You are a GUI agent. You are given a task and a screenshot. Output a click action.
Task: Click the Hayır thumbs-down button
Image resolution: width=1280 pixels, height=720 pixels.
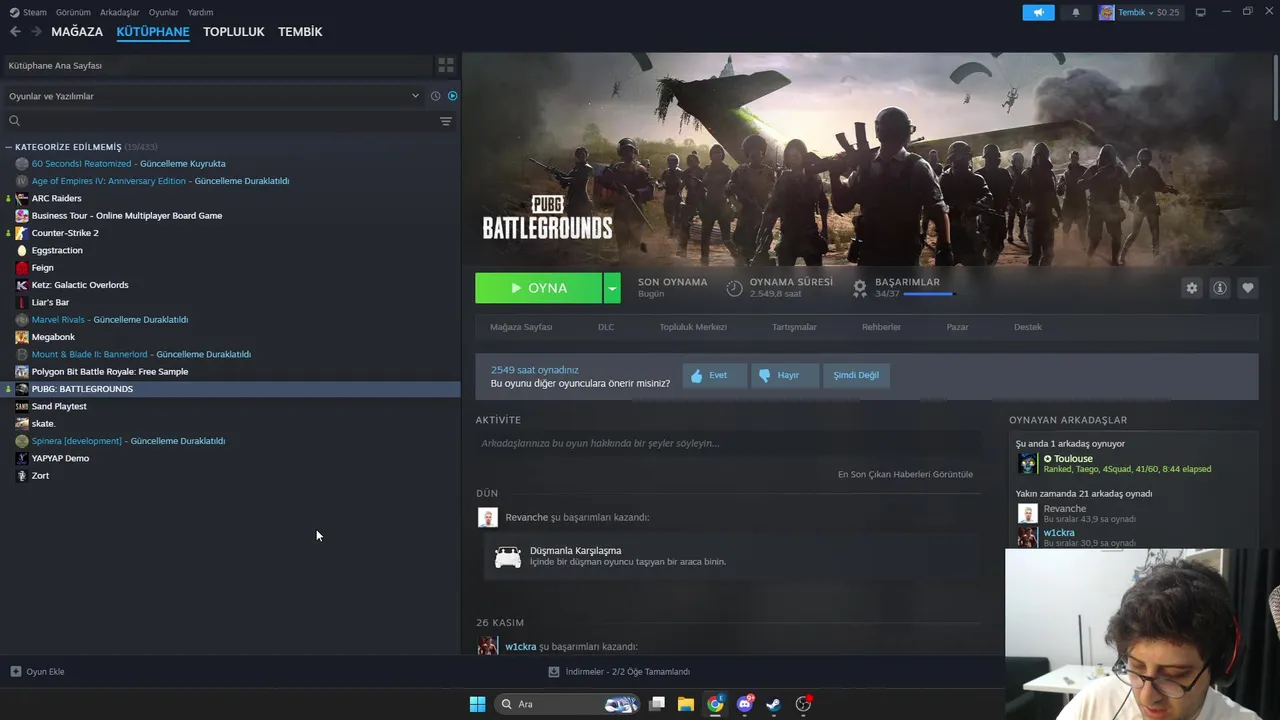tap(785, 375)
